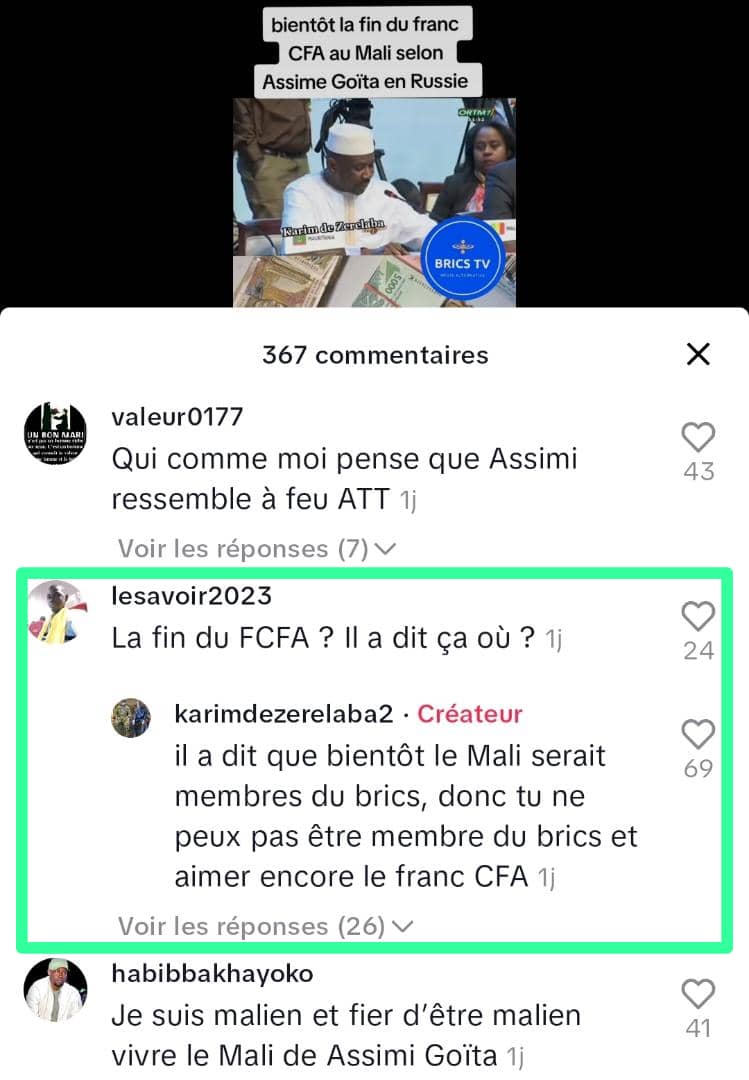
Task: Open karimdezerelaba2's small avatar
Action: pyautogui.click(x=131, y=718)
